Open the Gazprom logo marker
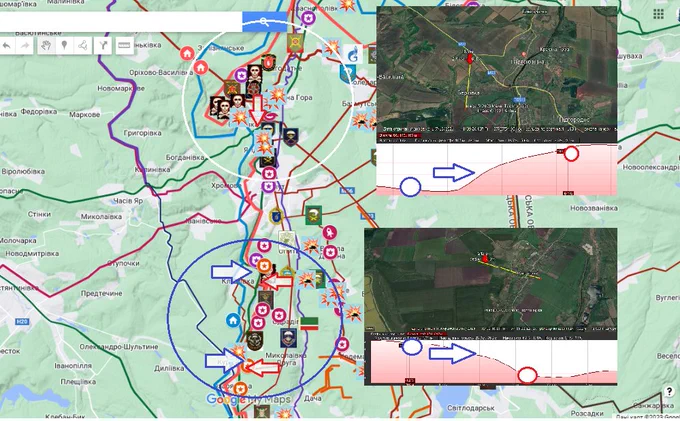 pos(353,55)
